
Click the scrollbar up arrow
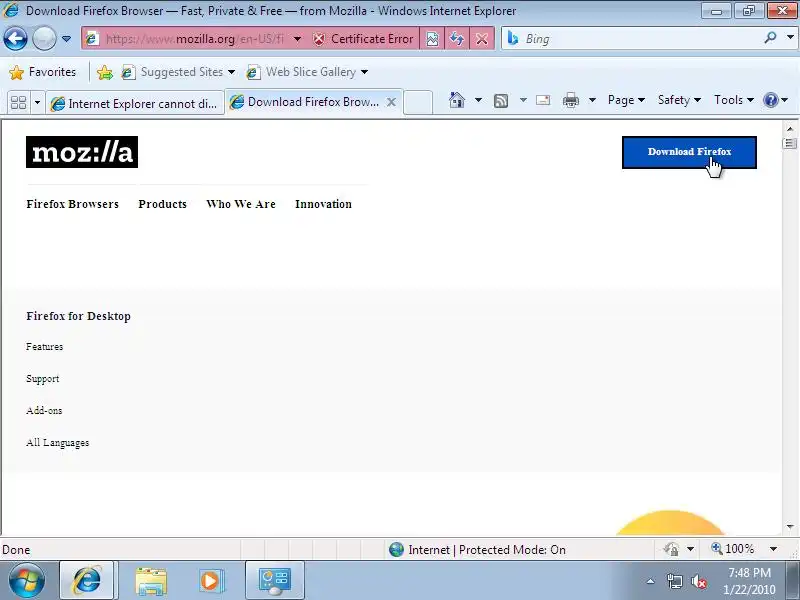(x=790, y=129)
